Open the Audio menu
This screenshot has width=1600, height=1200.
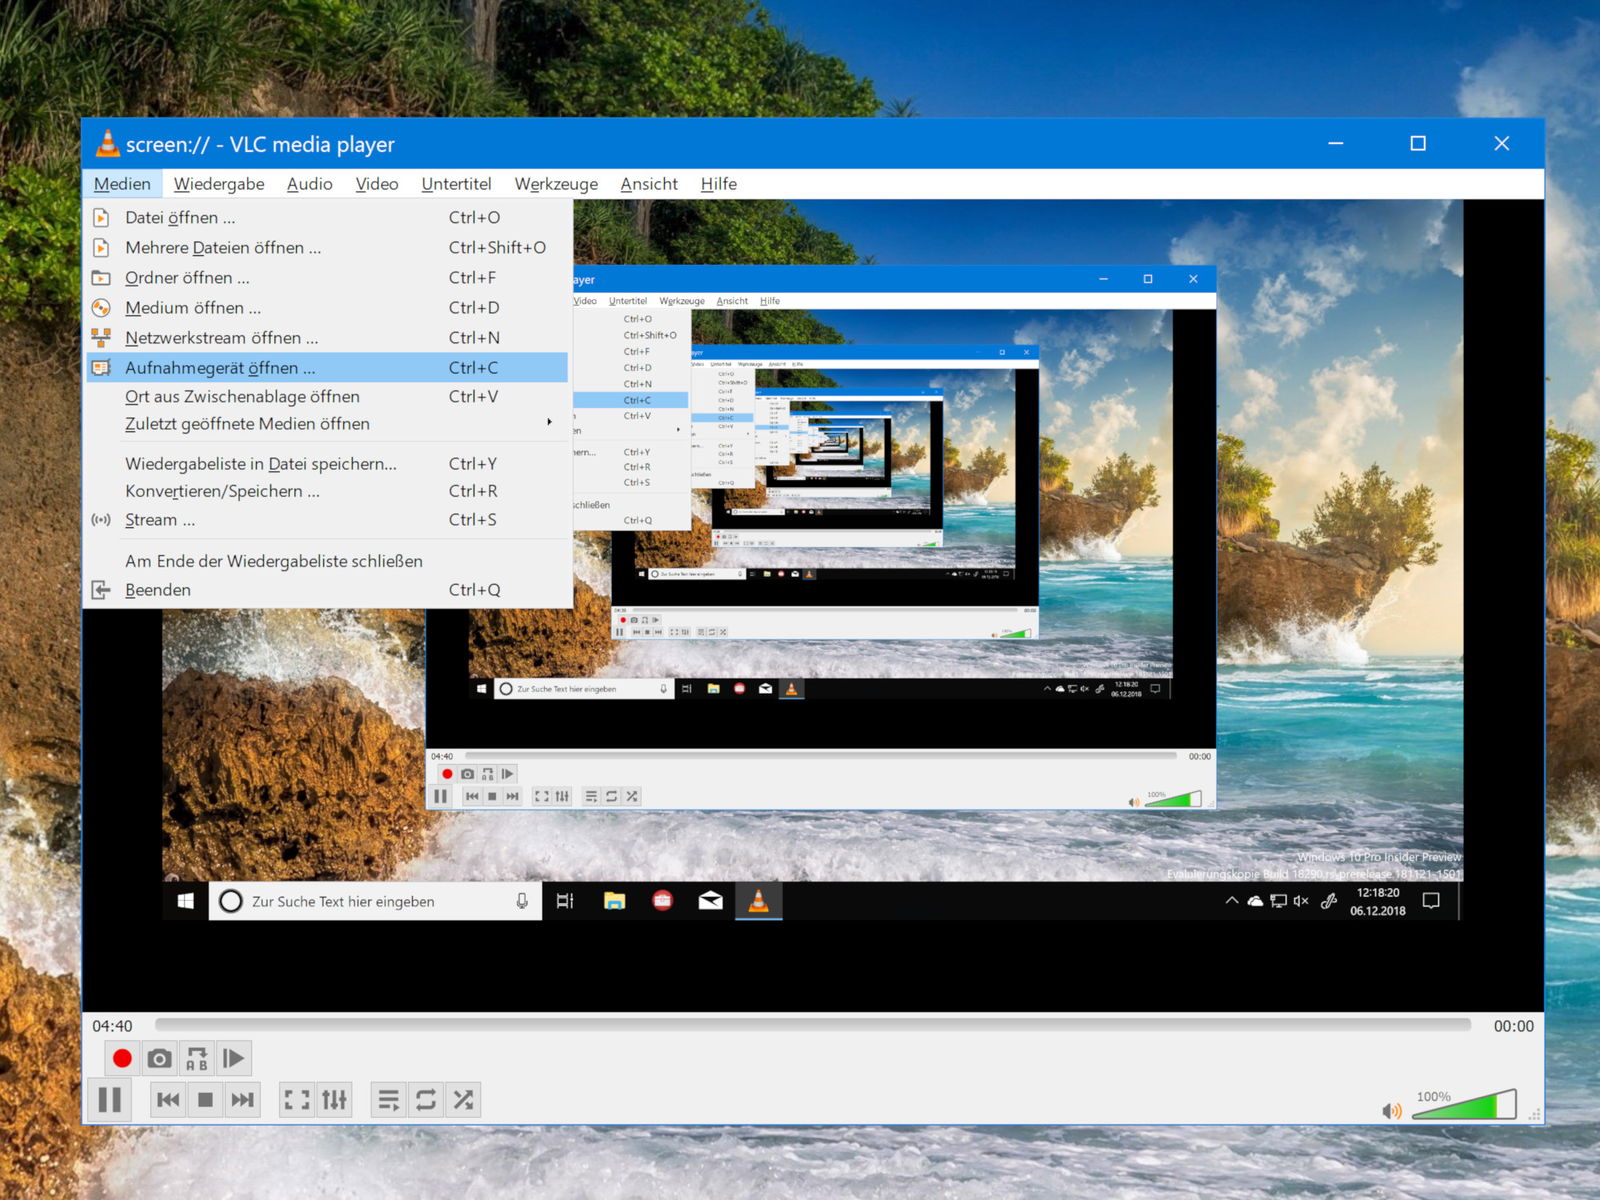tap(309, 184)
